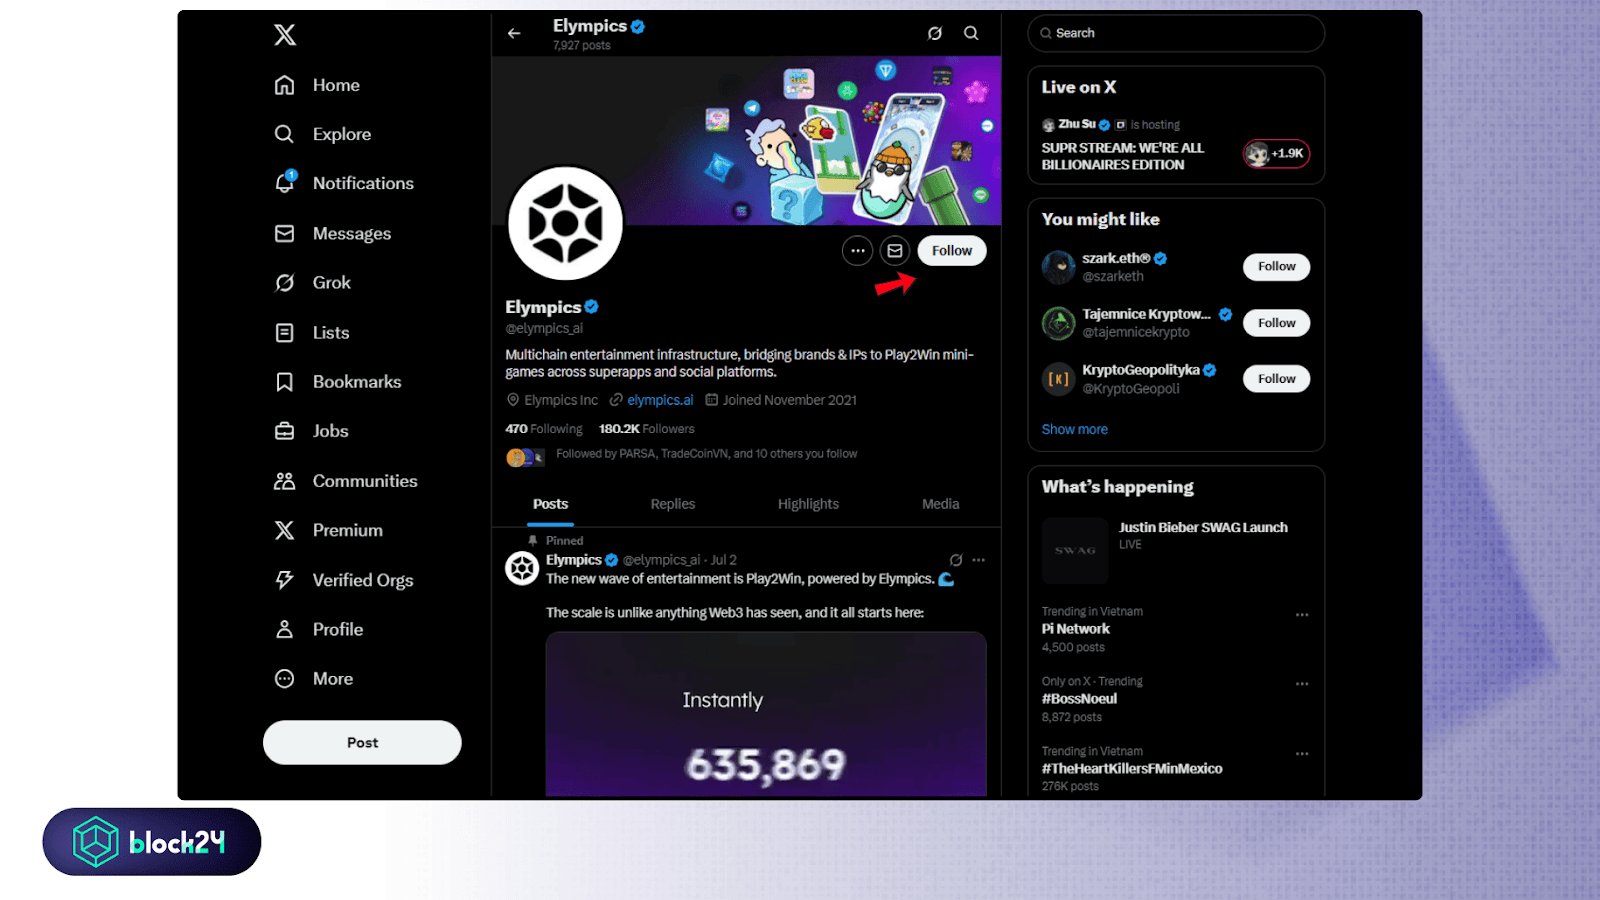
Task: Switch to the Highlights tab
Action: pyautogui.click(x=808, y=504)
